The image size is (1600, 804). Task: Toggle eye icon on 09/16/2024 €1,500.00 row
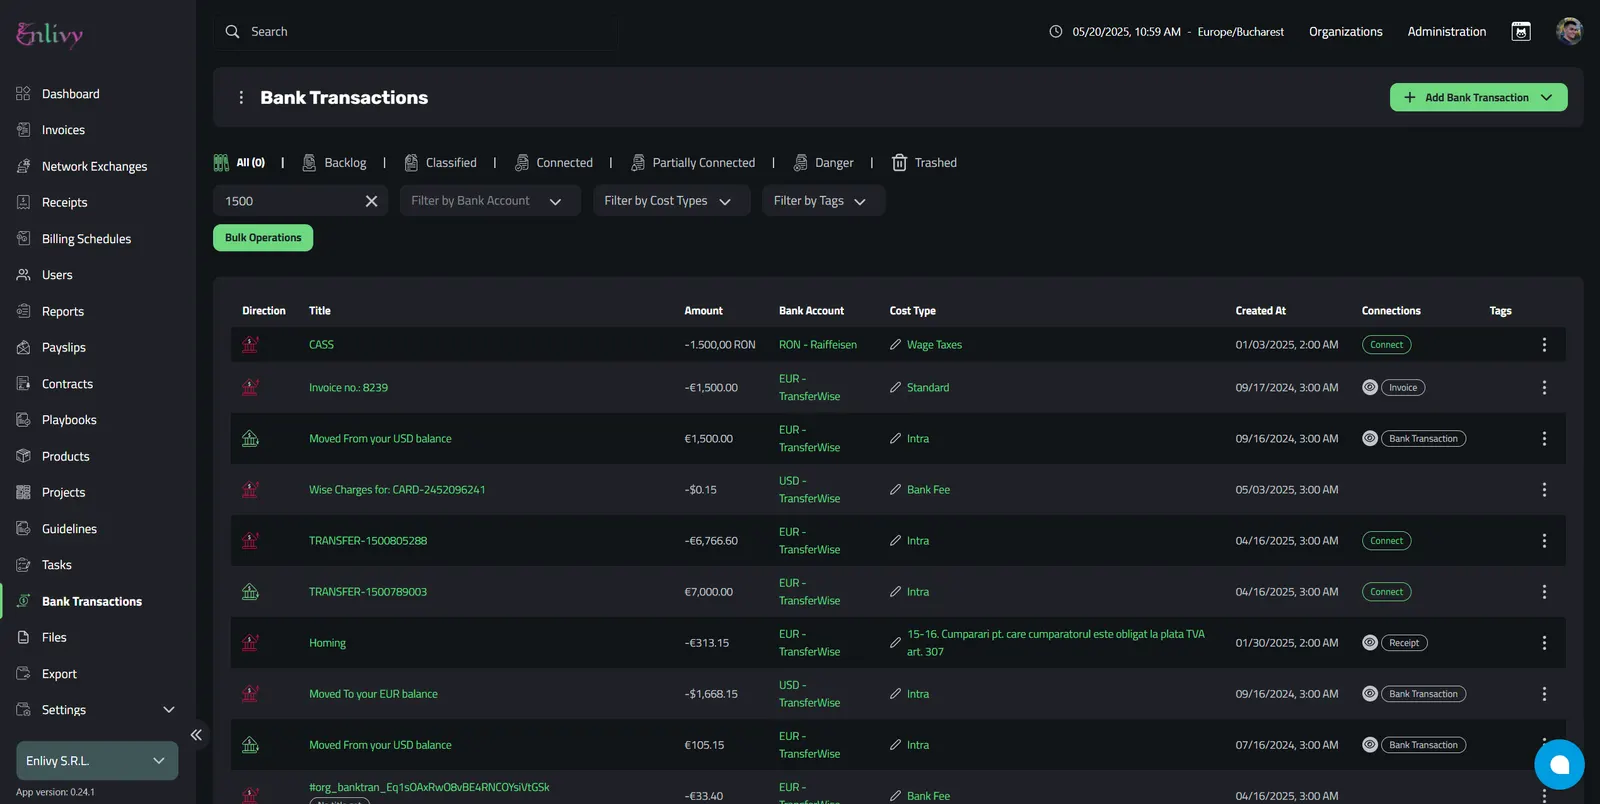(x=1370, y=439)
